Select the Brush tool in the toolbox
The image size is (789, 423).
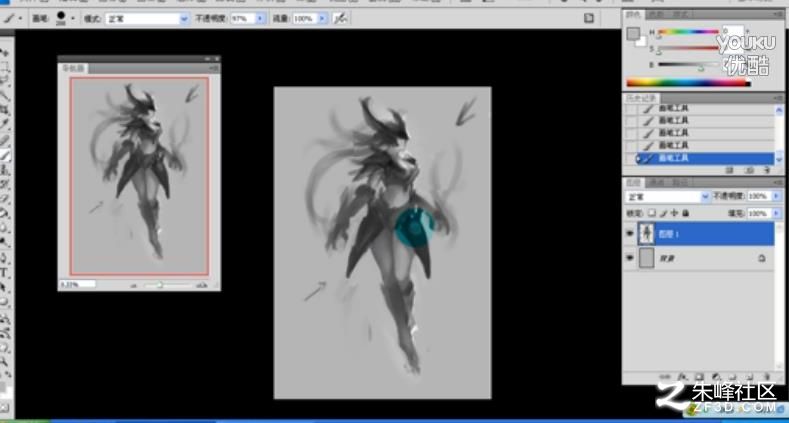pos(5,156)
